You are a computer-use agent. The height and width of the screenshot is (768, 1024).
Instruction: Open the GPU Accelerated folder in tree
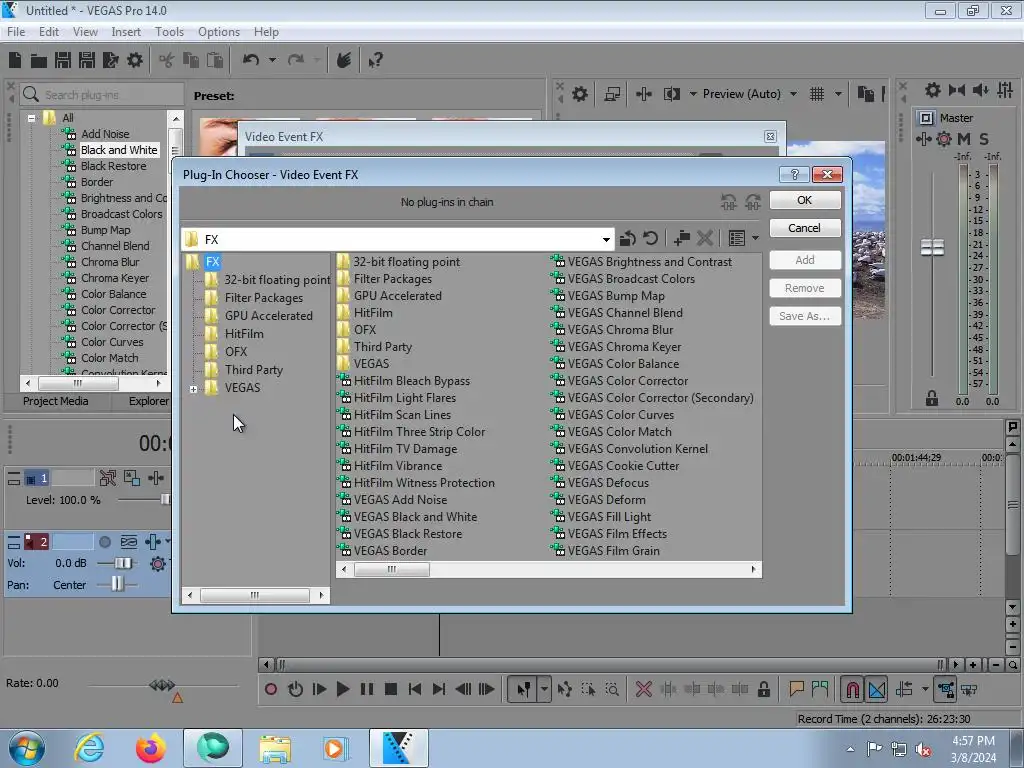(268, 315)
